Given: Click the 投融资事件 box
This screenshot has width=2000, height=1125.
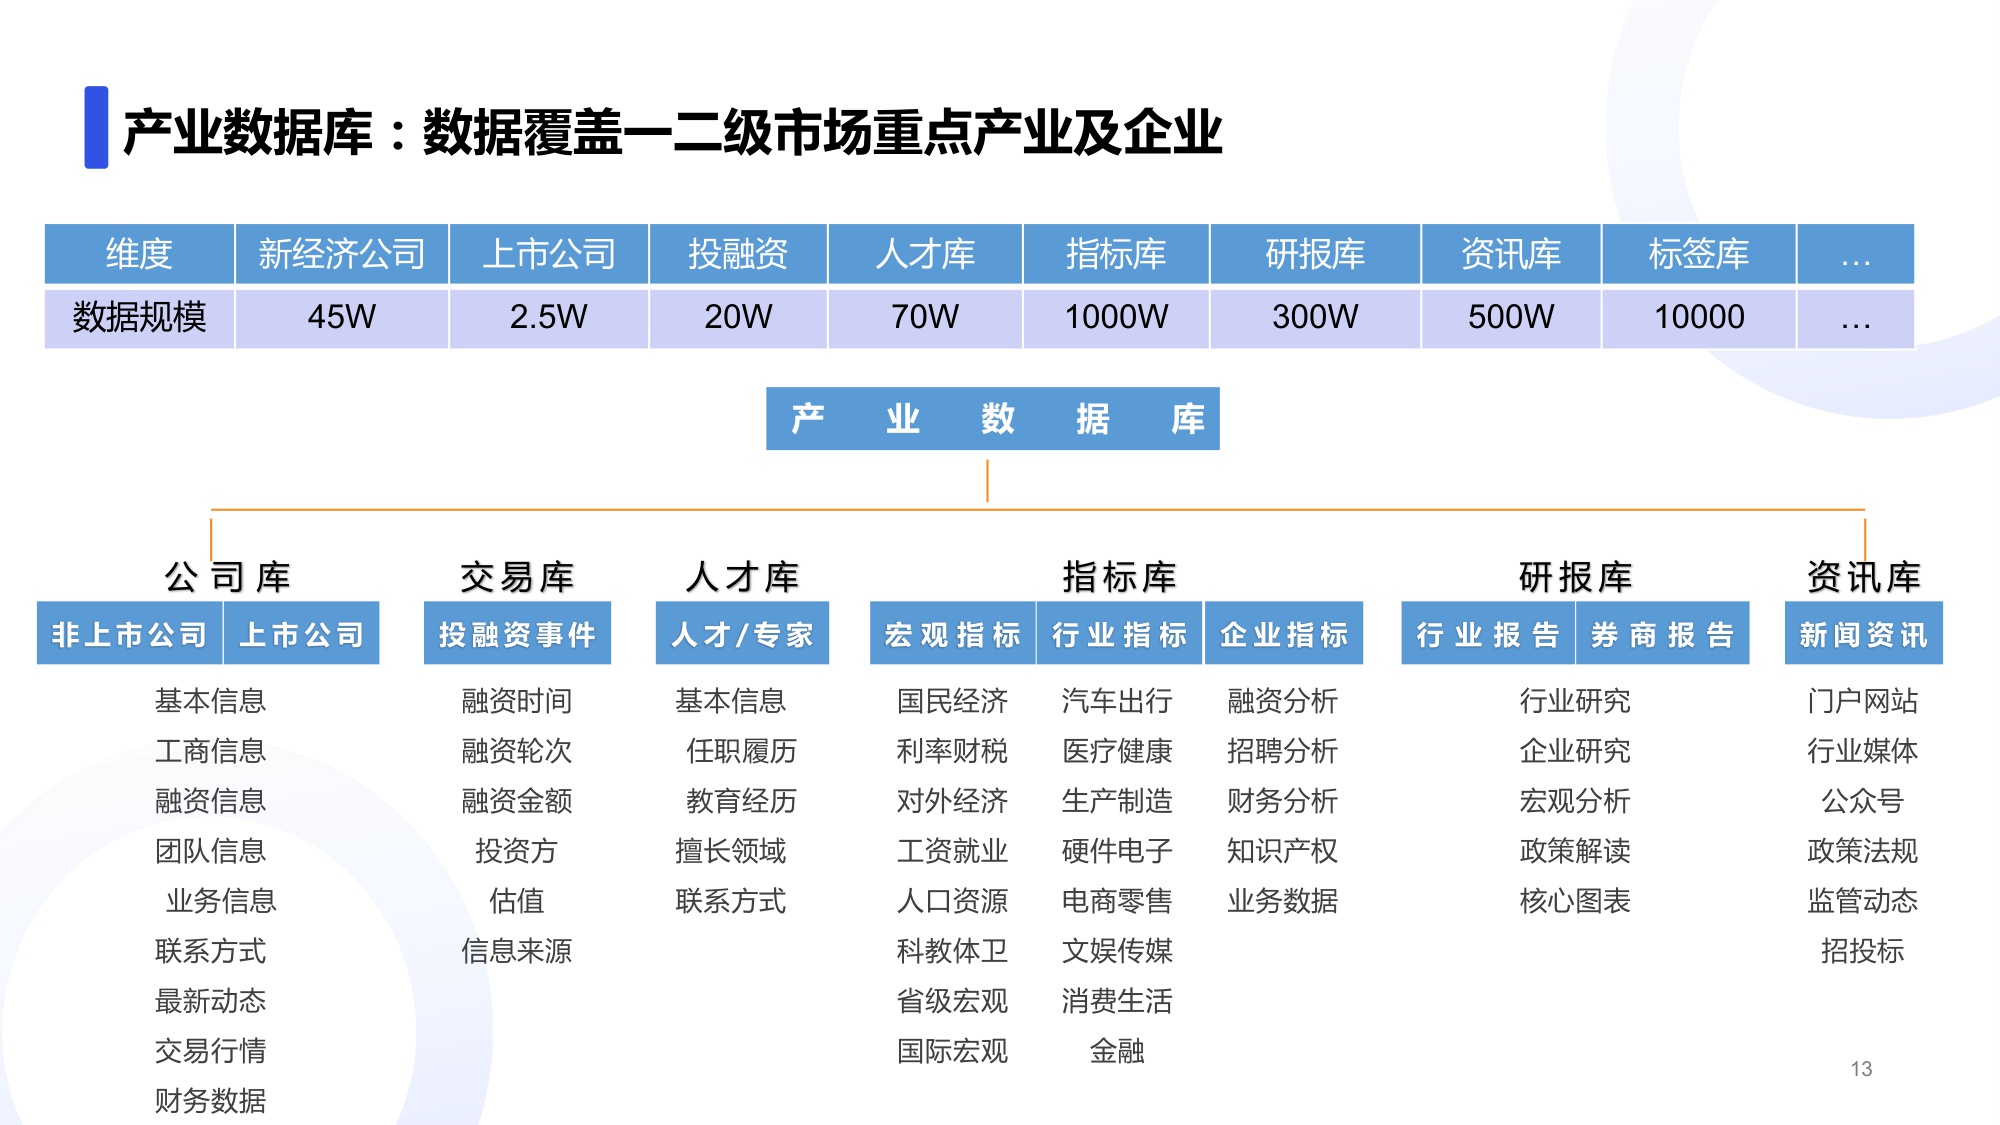Looking at the screenshot, I should (x=518, y=632).
